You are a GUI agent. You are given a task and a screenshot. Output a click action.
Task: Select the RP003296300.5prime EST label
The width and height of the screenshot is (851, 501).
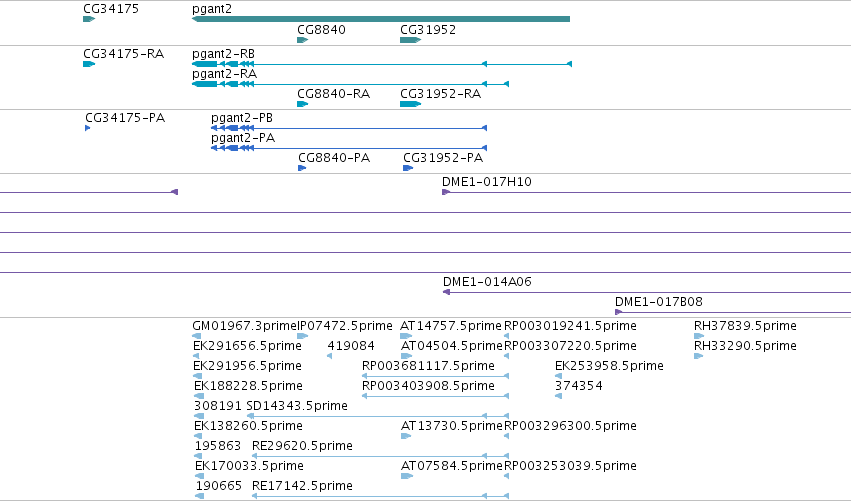(570, 426)
